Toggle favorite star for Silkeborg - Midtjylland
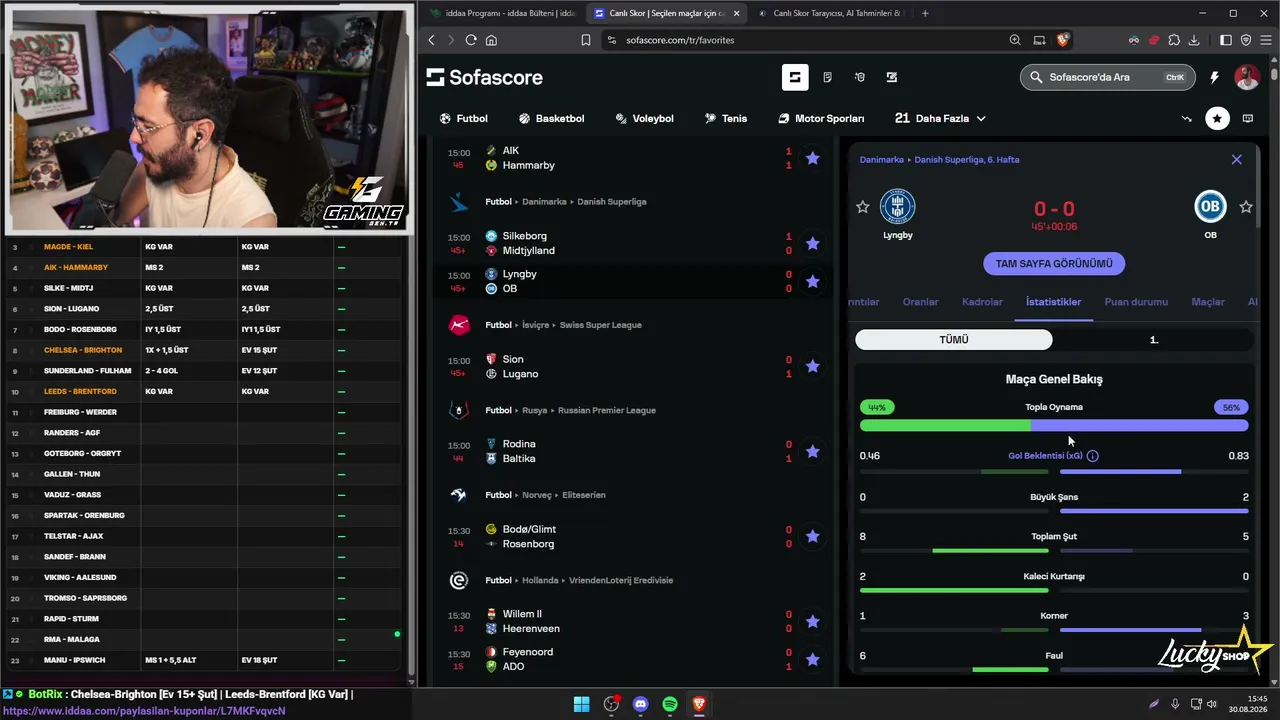The width and height of the screenshot is (1280, 720). point(813,243)
